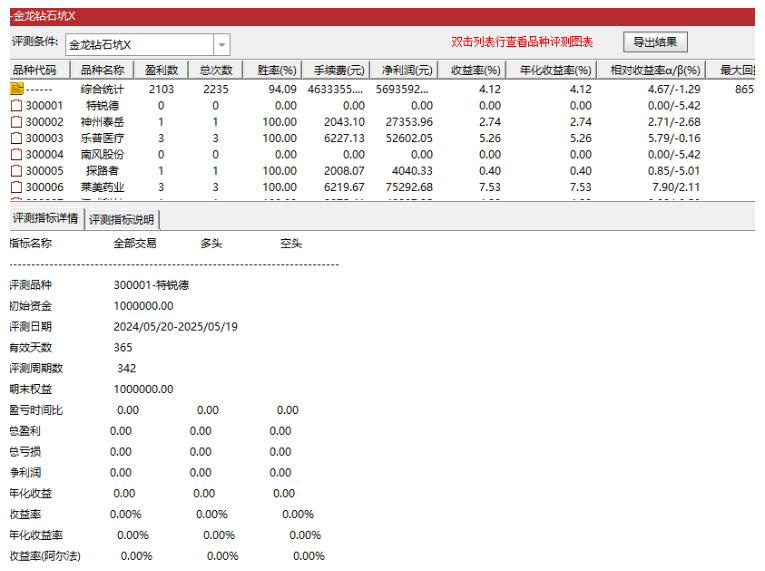Click the 收益率(阿尔法) indicator label
Image resolution: width=765 pixels, height=571 pixels.
[x=45, y=556]
